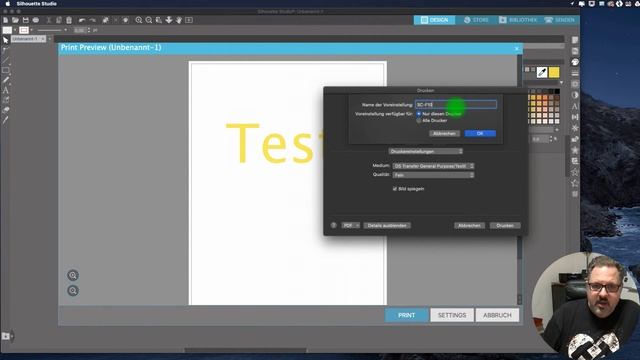The width and height of the screenshot is (640, 360).
Task: Add new document tab with plus
Action: [x=49, y=39]
